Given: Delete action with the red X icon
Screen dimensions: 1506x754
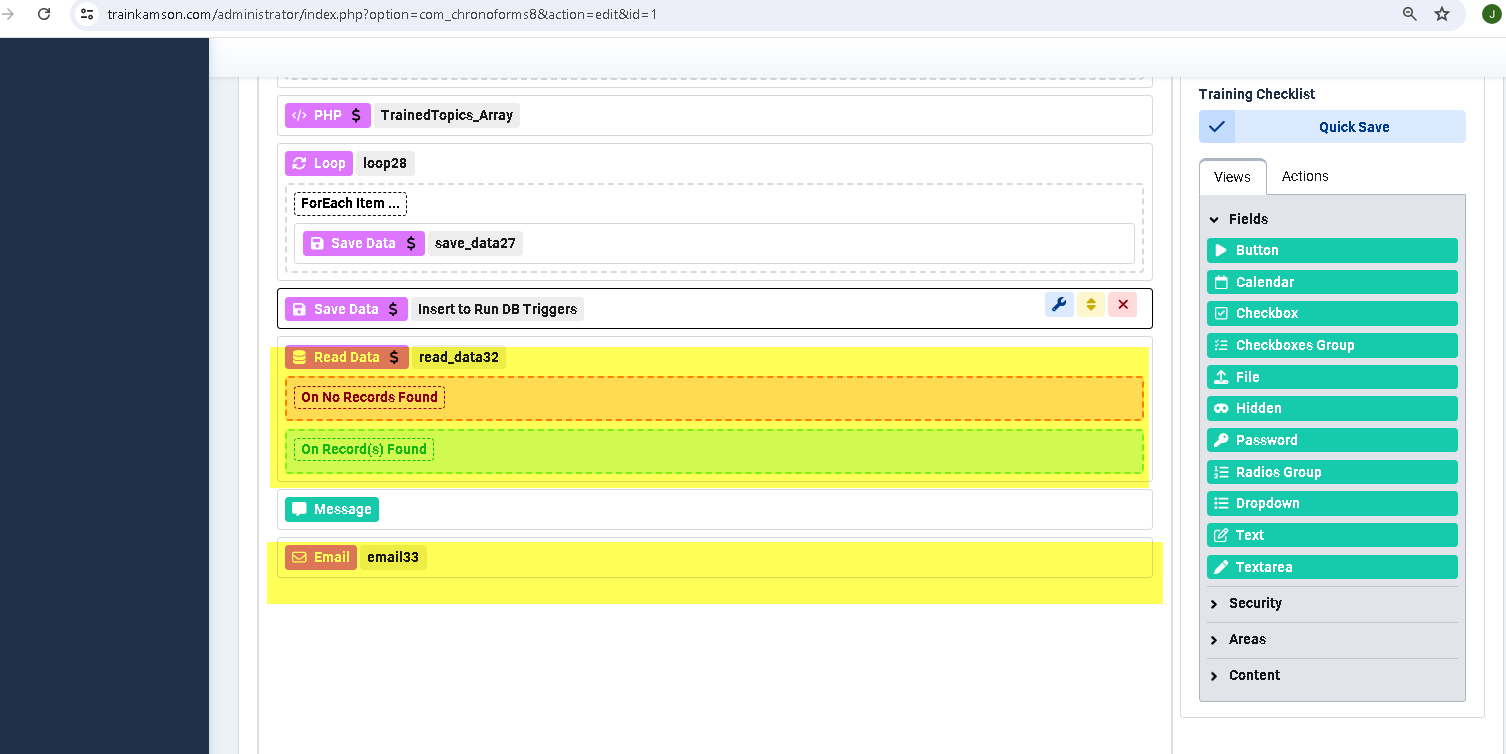Looking at the screenshot, I should point(1122,305).
